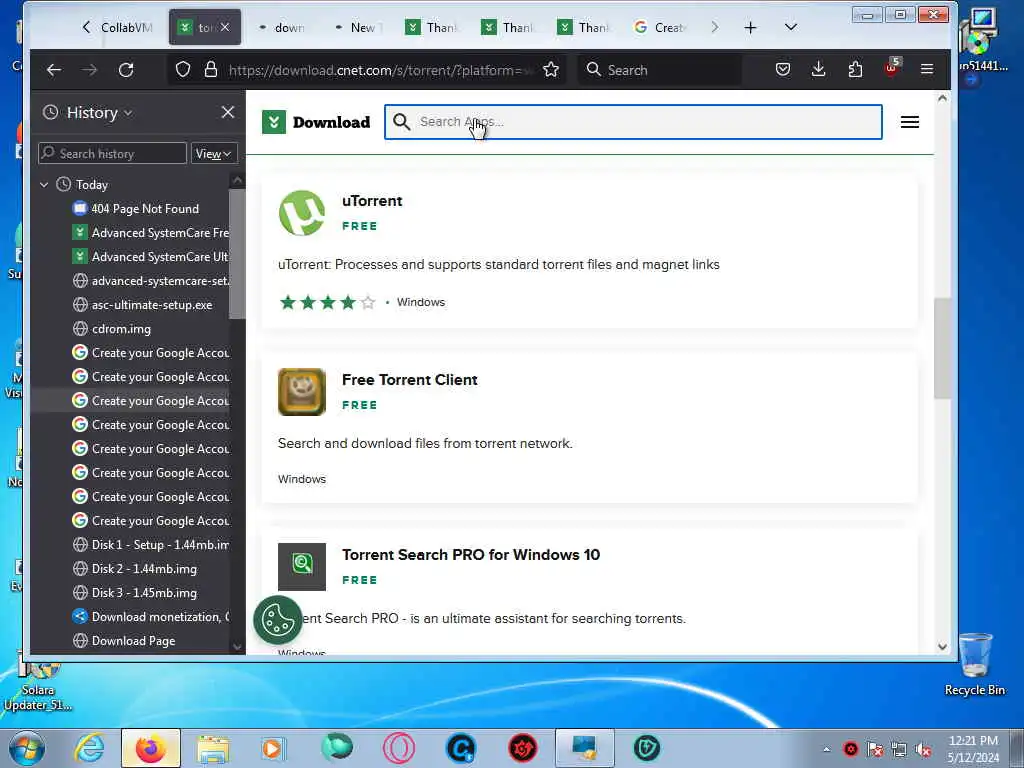Open the Pocket save icon

point(782,69)
